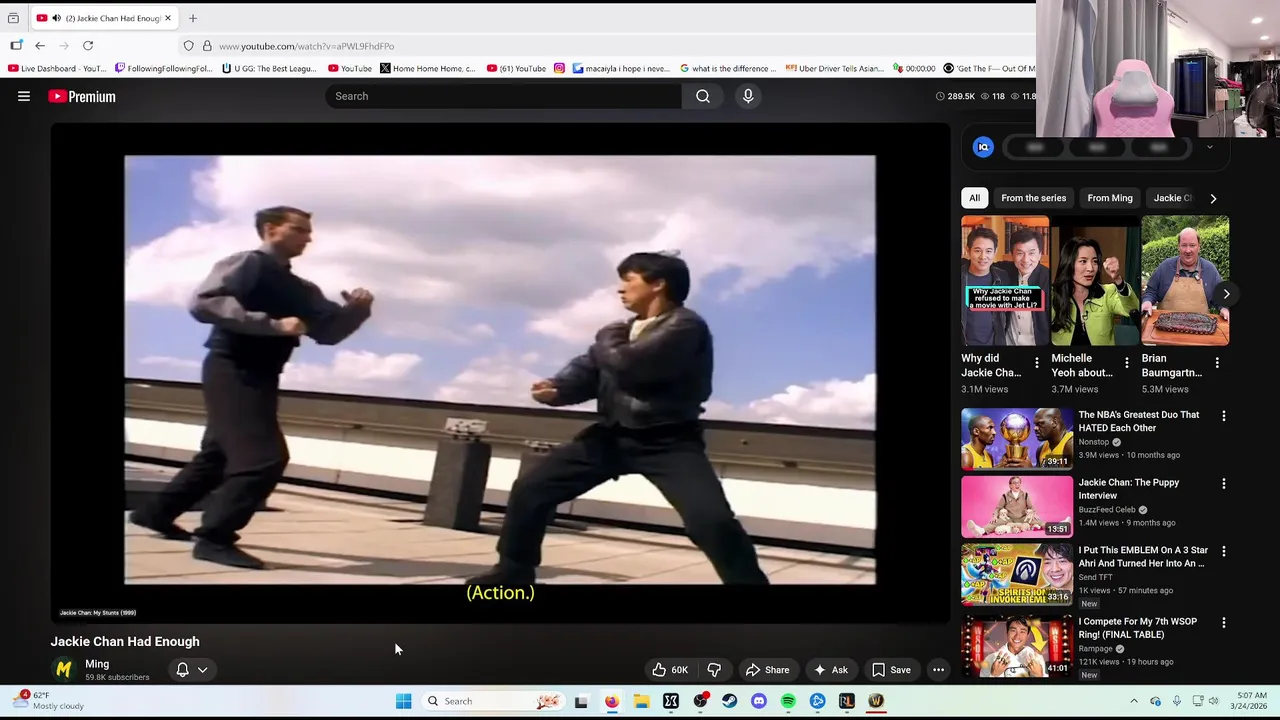Open options for Puppy Interview video
1280x720 pixels.
[1223, 484]
